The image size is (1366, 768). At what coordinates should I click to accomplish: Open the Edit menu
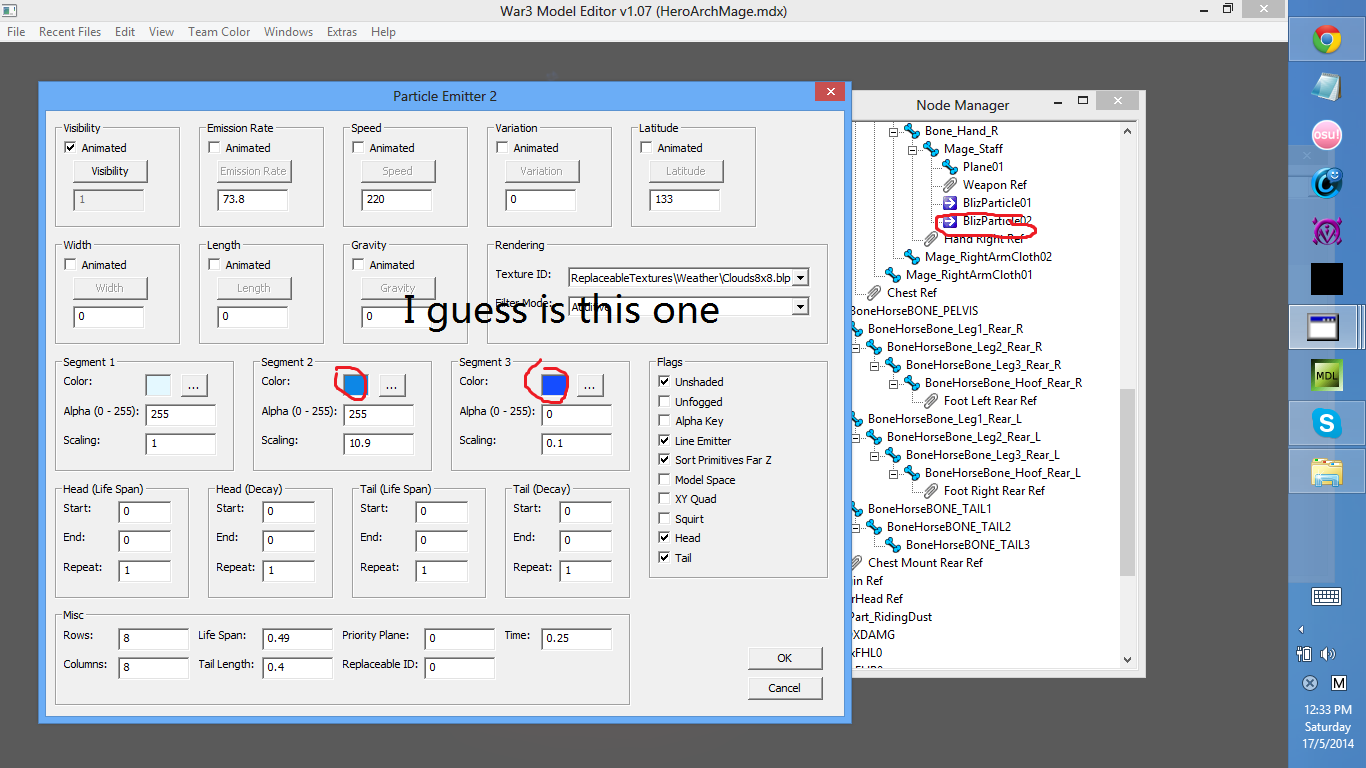tap(125, 32)
